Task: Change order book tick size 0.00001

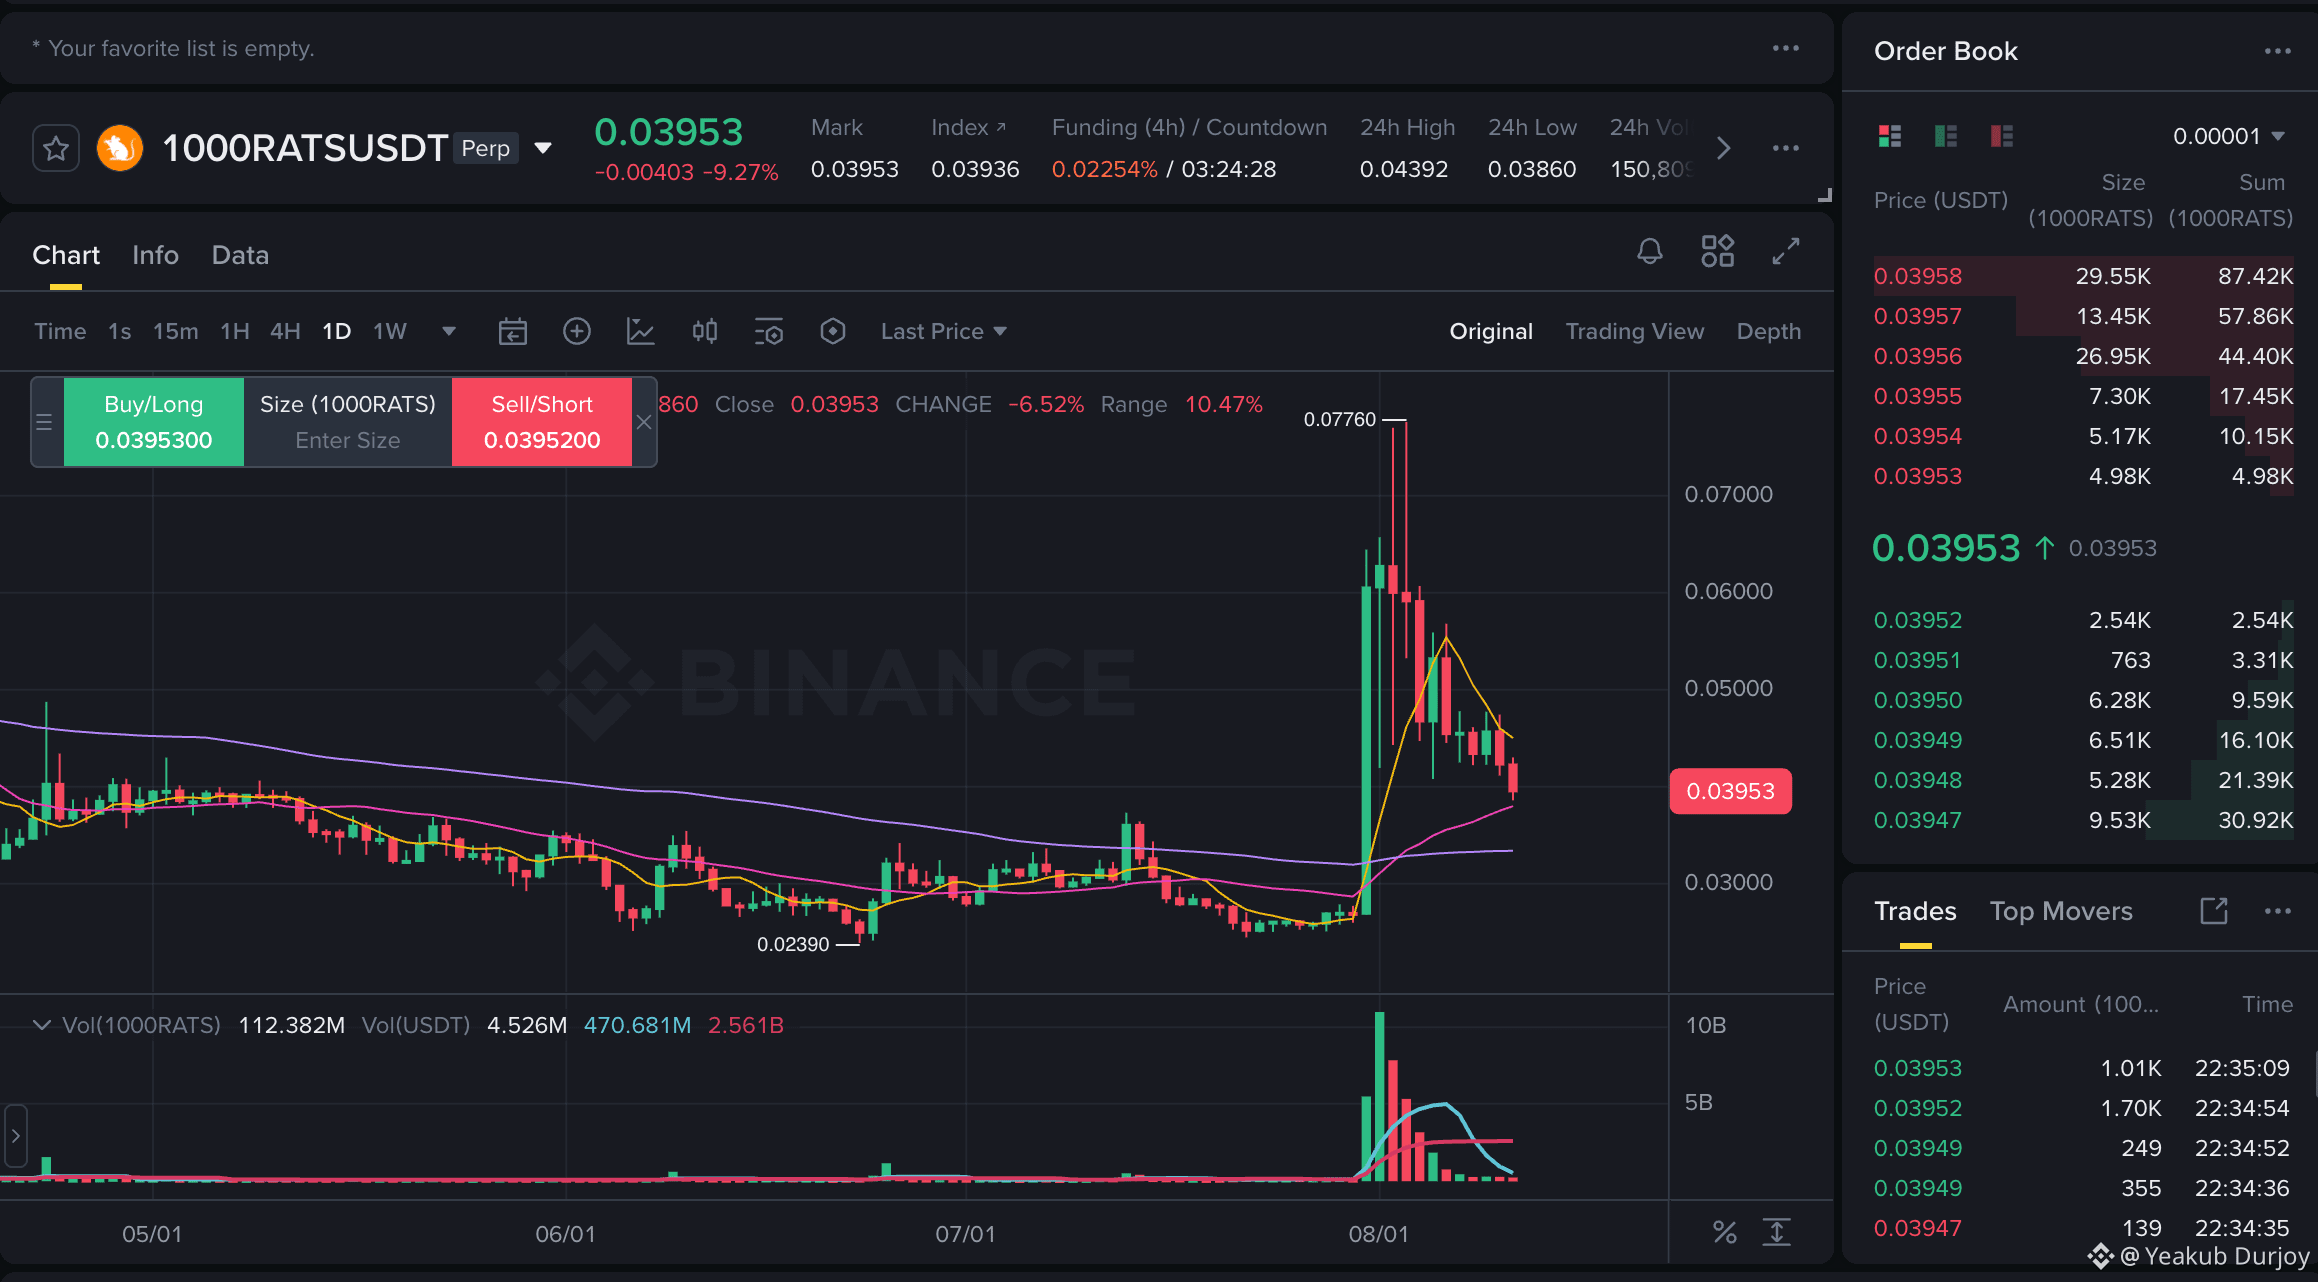Action: coord(2229,136)
